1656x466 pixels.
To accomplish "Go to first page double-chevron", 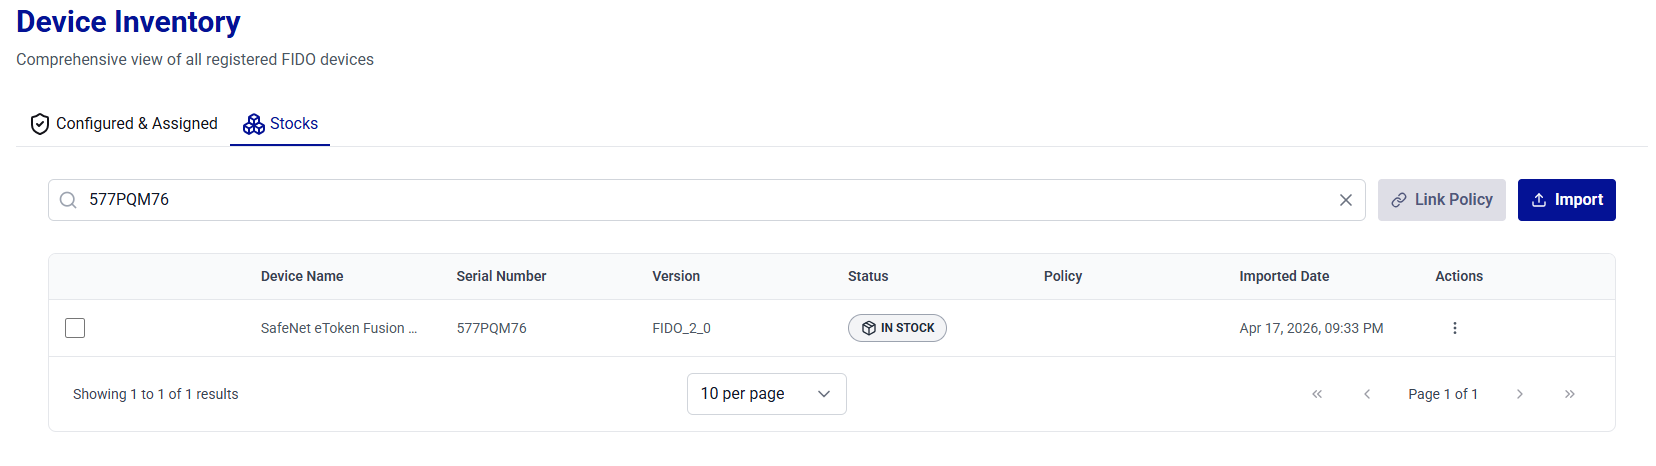I will pyautogui.click(x=1317, y=394).
